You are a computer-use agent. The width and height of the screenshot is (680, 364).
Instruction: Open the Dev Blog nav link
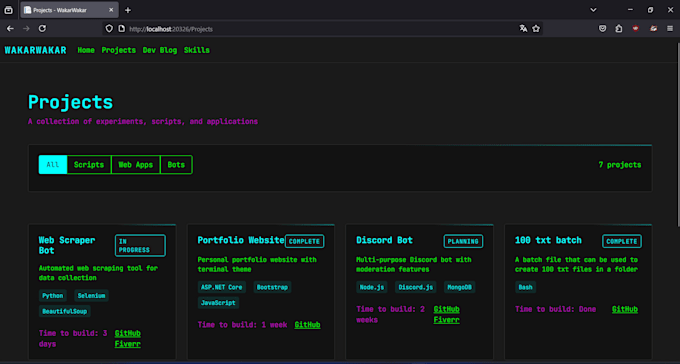coord(160,50)
